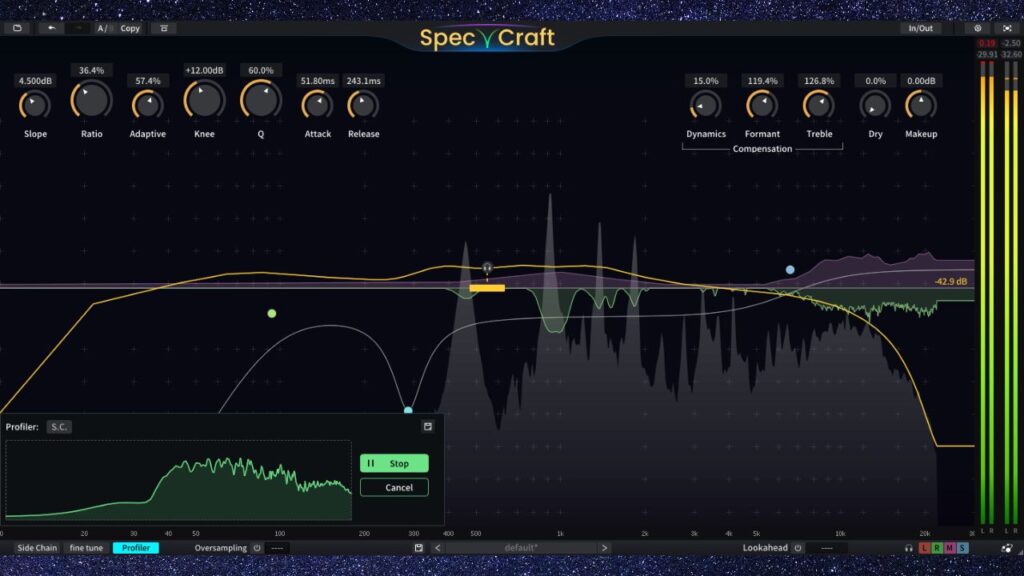Click the Q knob
1024x576 pixels.
261,100
